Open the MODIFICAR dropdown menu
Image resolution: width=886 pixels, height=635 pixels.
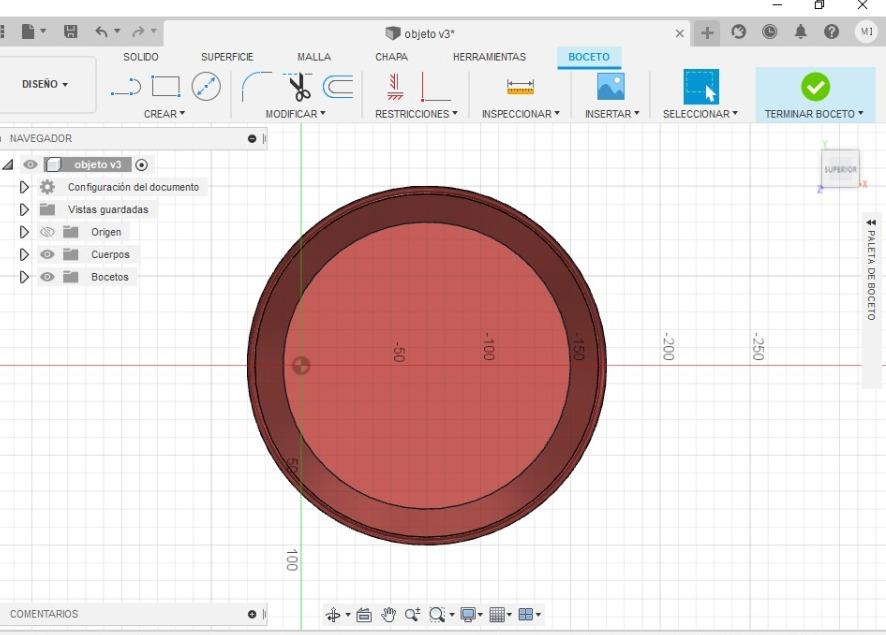click(296, 114)
